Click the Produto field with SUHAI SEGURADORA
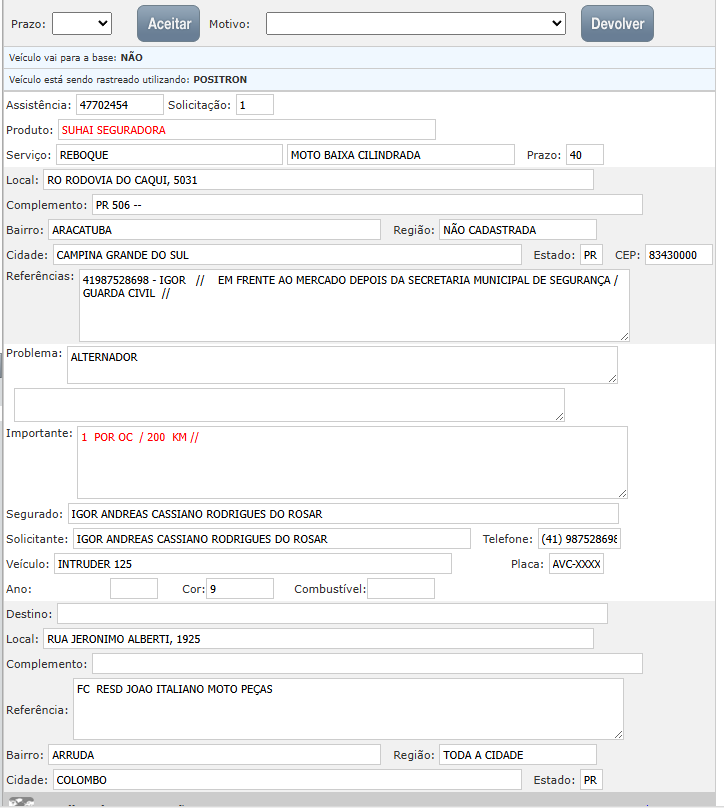724x808 pixels. 246,130
